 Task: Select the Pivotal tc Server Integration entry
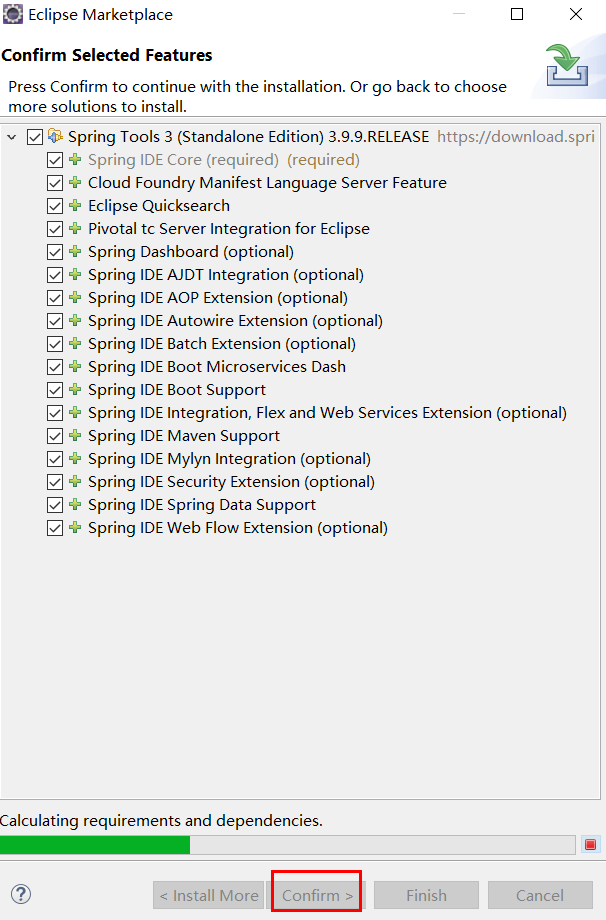pos(228,228)
